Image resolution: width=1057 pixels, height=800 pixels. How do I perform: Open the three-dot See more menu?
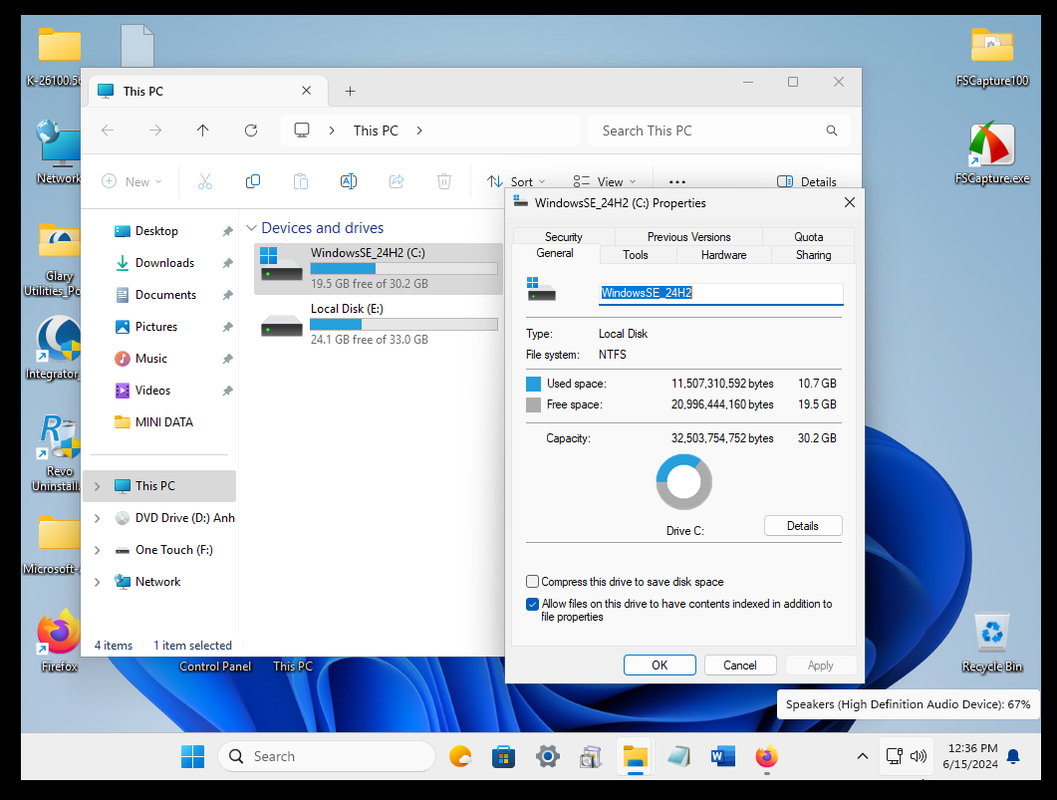677,182
